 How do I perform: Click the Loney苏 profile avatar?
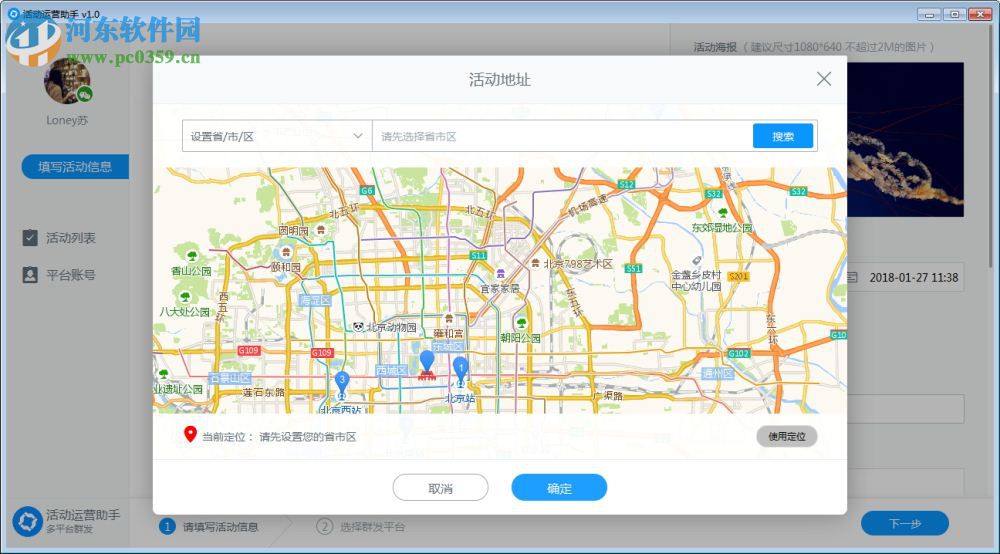click(x=67, y=81)
